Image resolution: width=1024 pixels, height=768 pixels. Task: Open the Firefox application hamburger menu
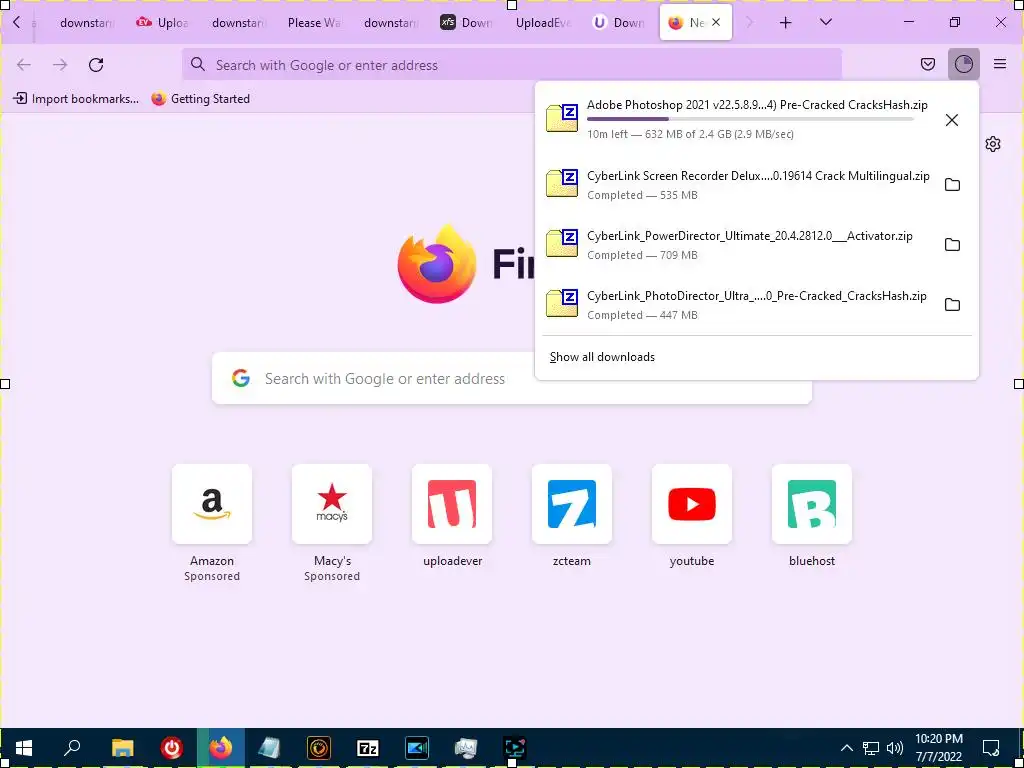tap(999, 64)
